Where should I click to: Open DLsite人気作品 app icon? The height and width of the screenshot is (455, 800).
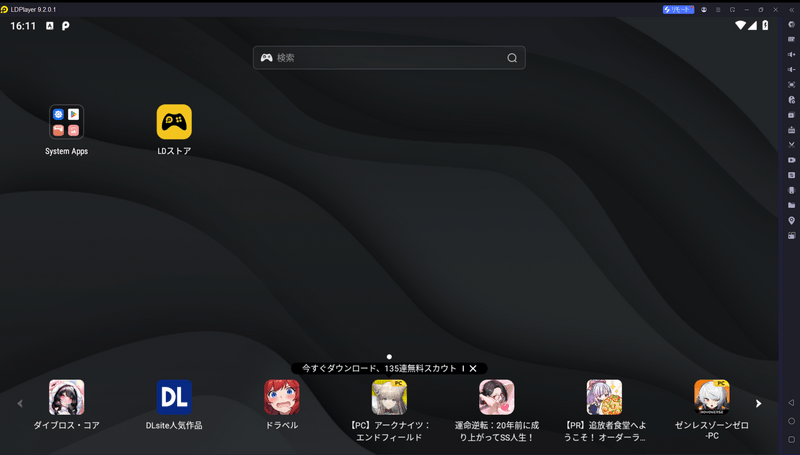(174, 397)
